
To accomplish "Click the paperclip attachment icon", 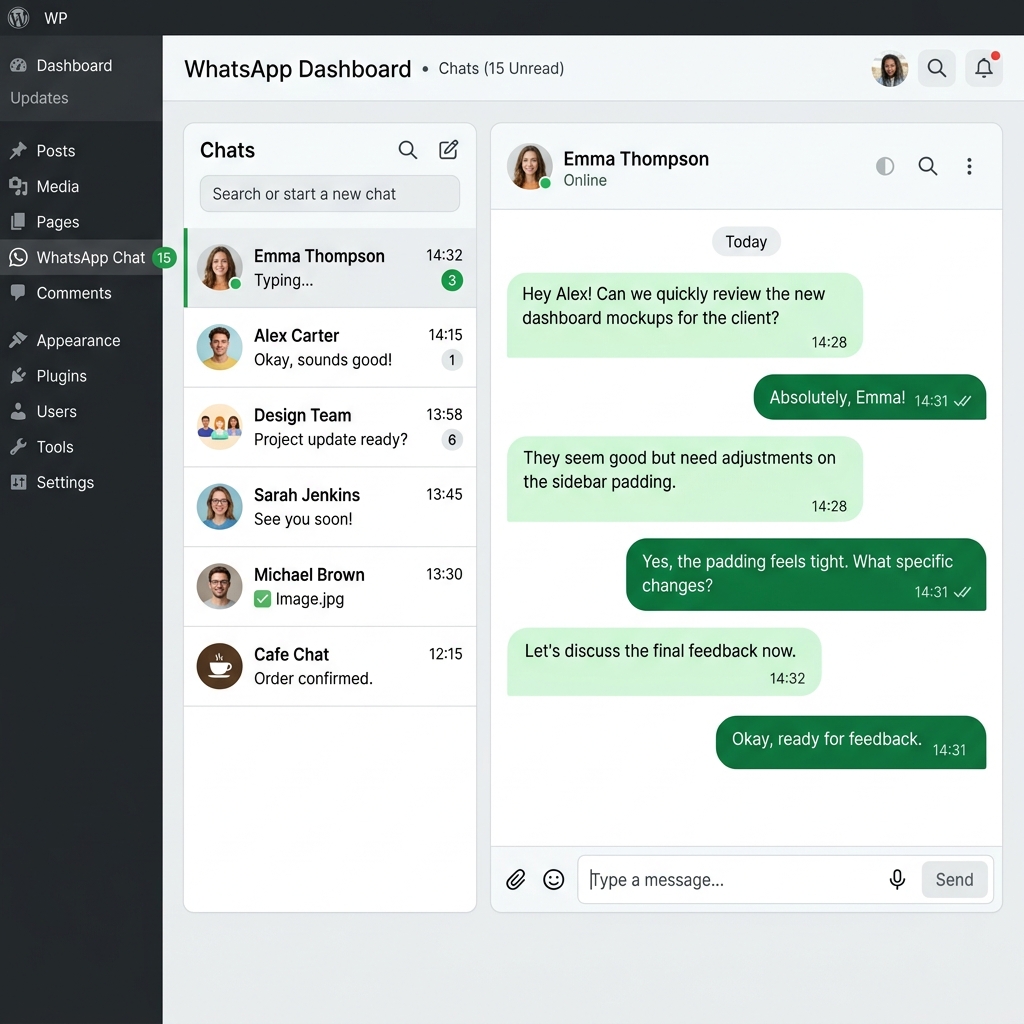I will [x=516, y=880].
